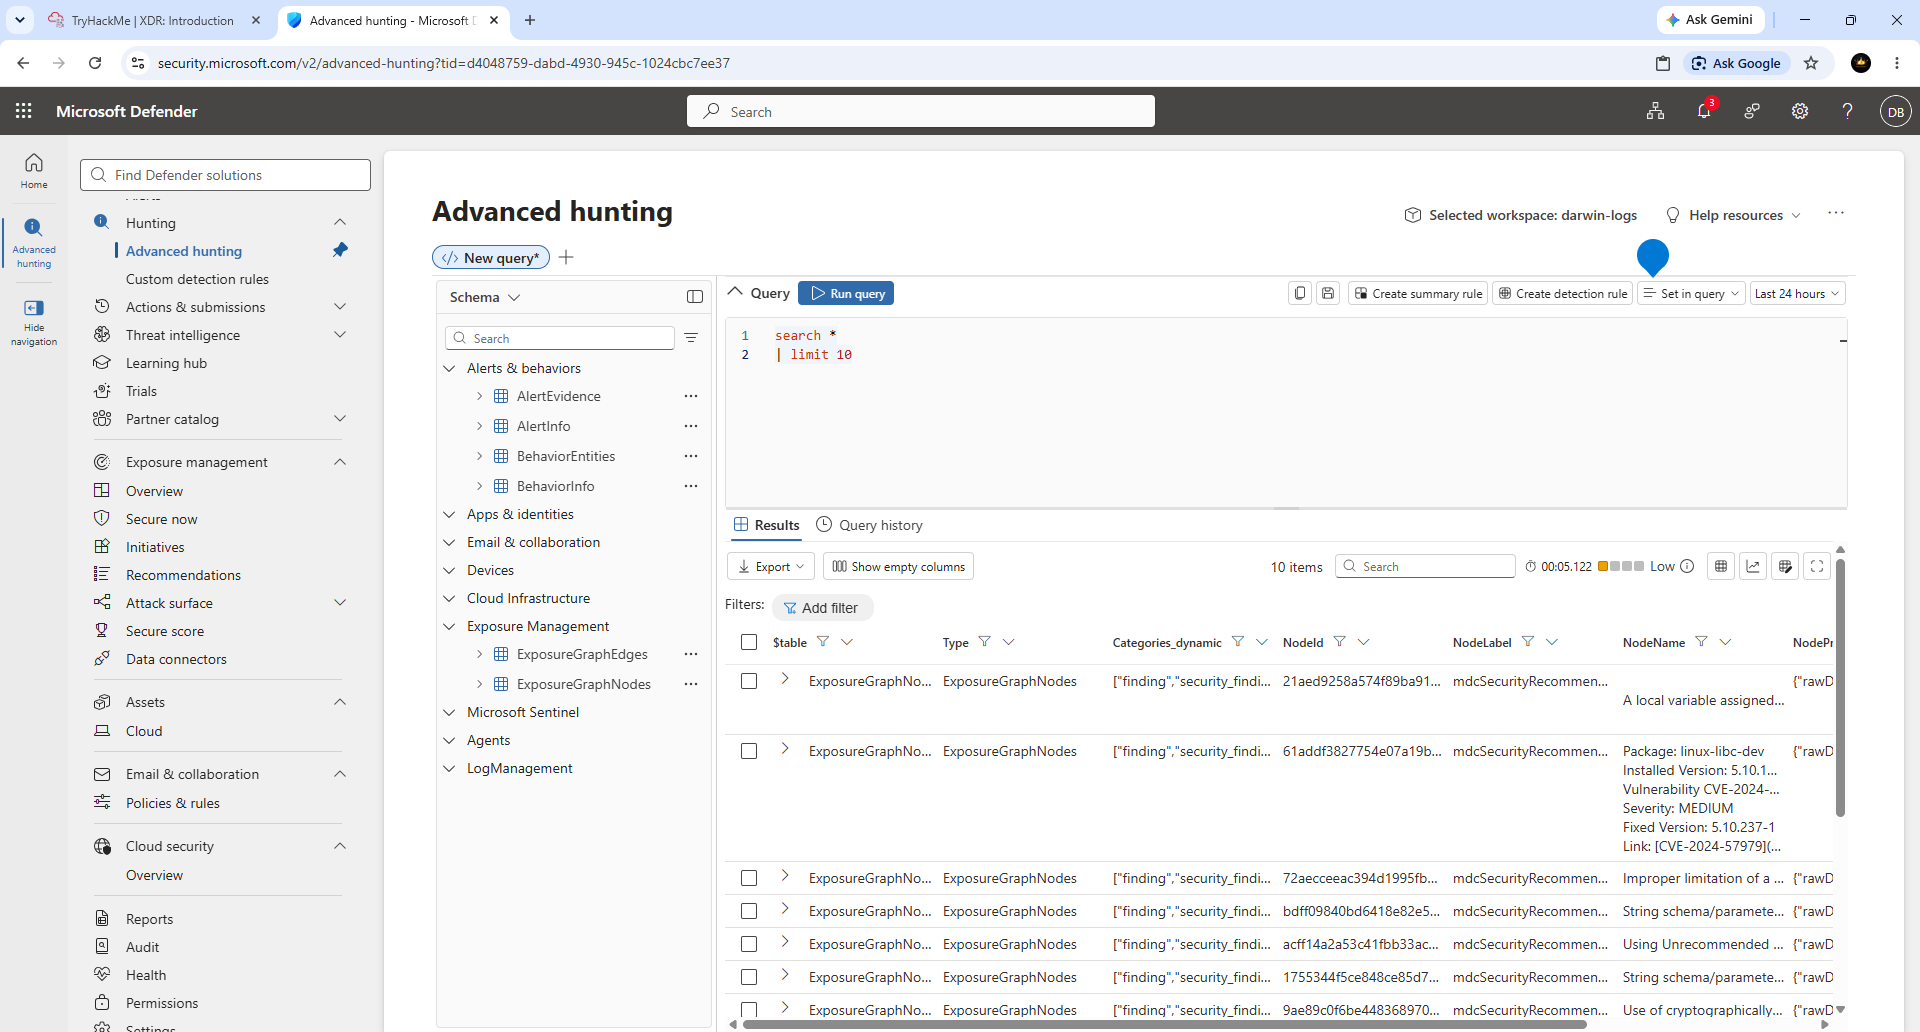Open Custom detection rules in navigation
This screenshot has width=1920, height=1032.
pos(197,279)
